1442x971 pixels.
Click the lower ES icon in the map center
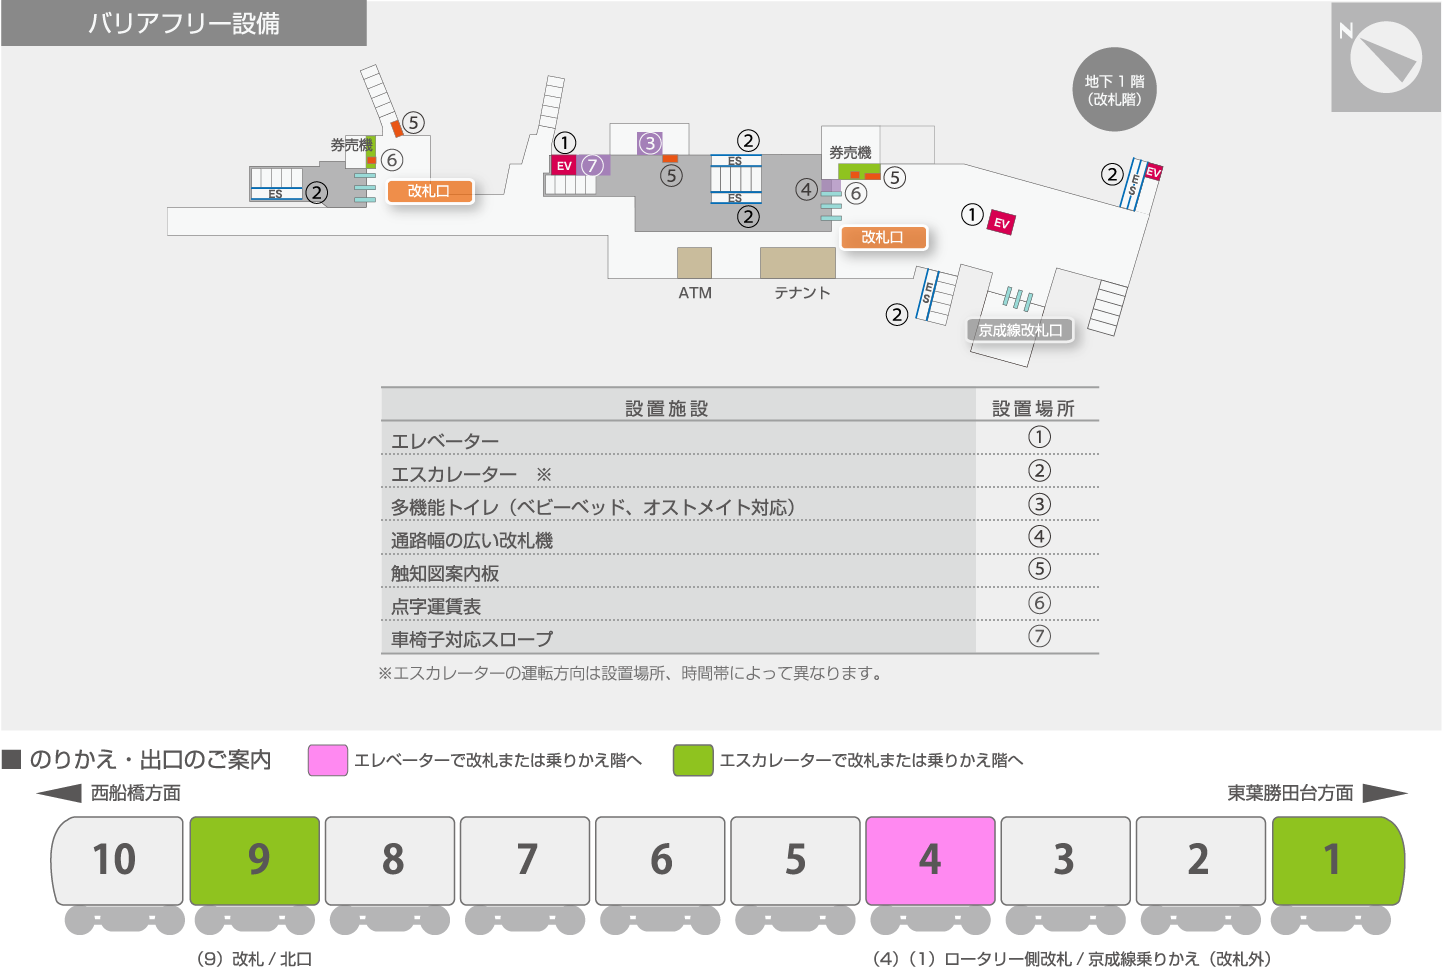[x=735, y=197]
